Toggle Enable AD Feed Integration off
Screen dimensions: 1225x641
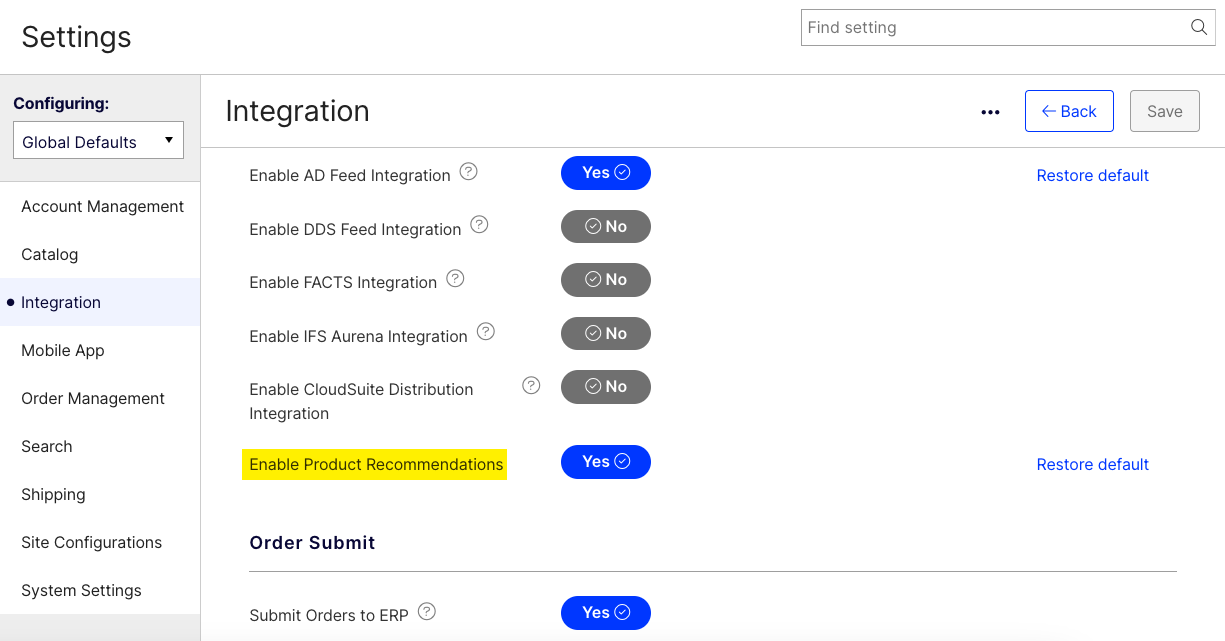(605, 173)
